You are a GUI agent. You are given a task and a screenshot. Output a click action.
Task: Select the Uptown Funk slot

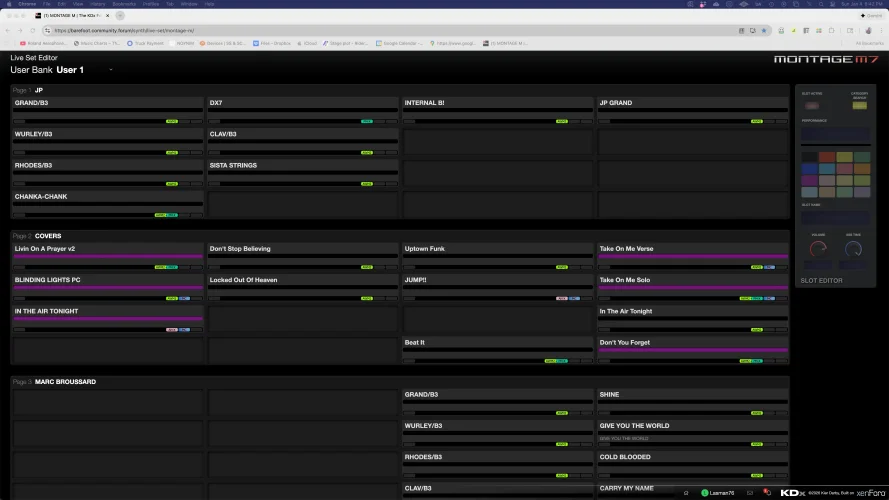(498, 257)
